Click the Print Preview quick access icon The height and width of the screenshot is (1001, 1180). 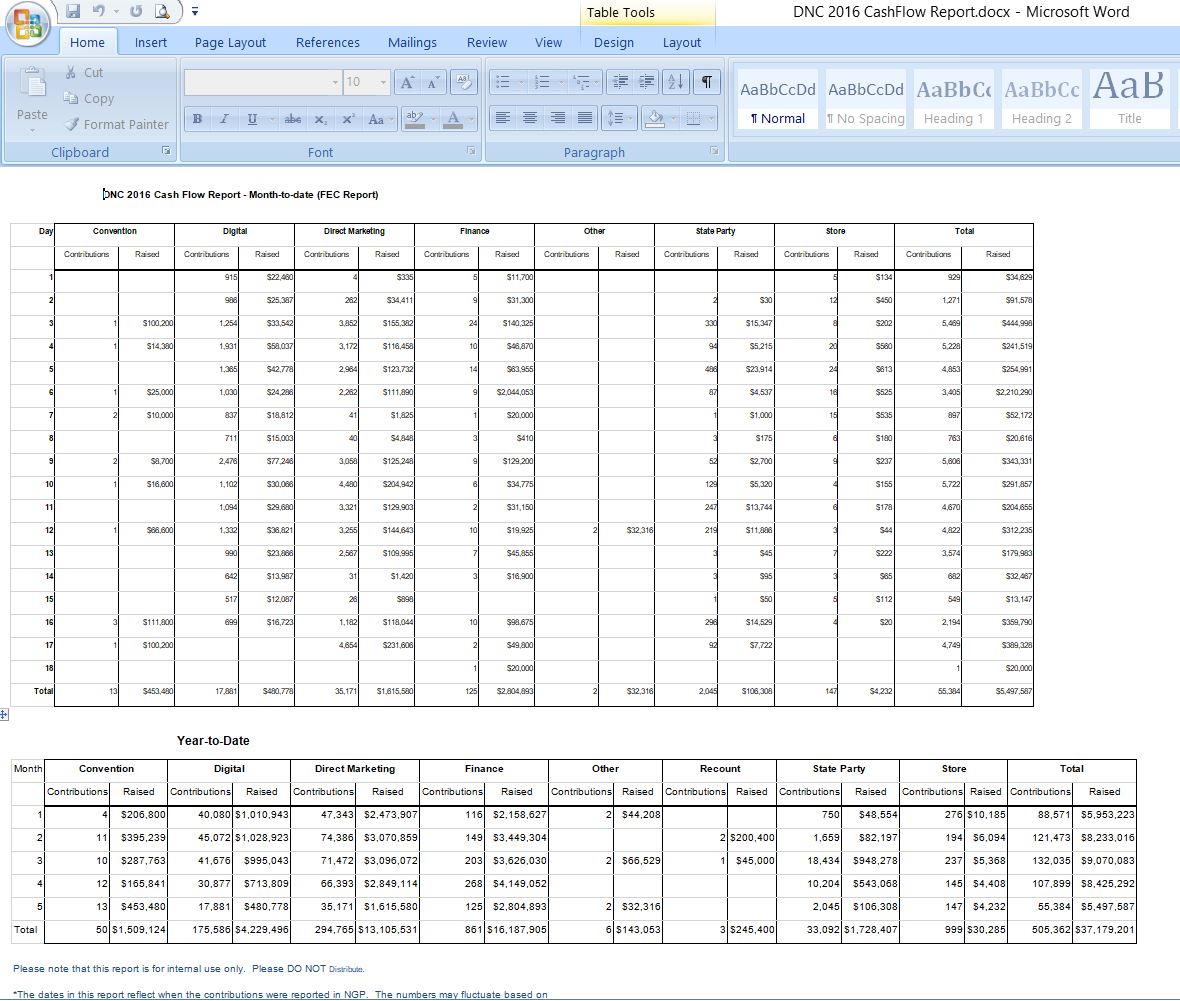click(x=162, y=12)
